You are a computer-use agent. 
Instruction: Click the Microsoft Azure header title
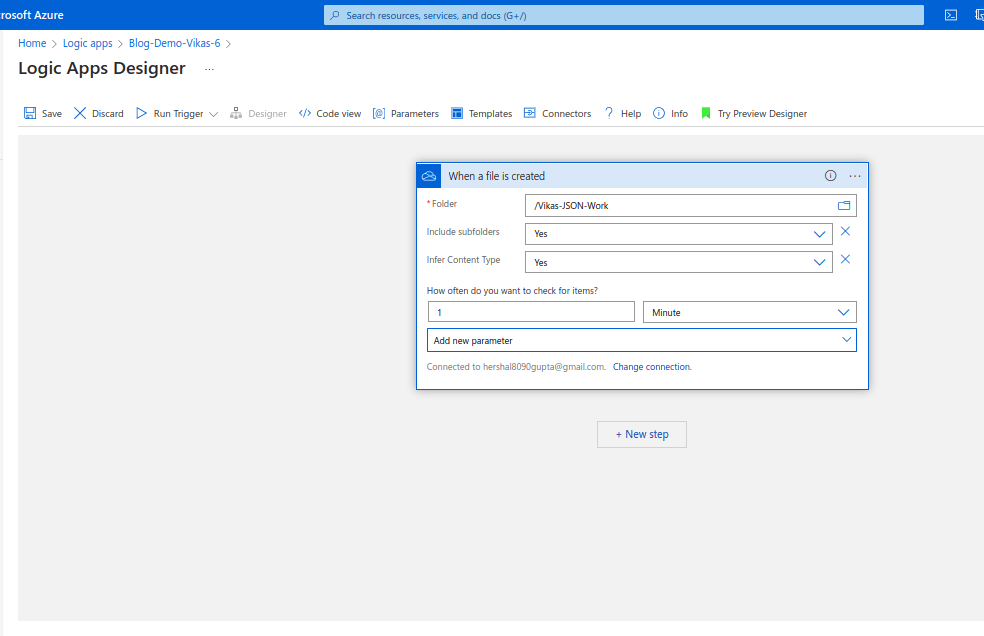[31, 15]
